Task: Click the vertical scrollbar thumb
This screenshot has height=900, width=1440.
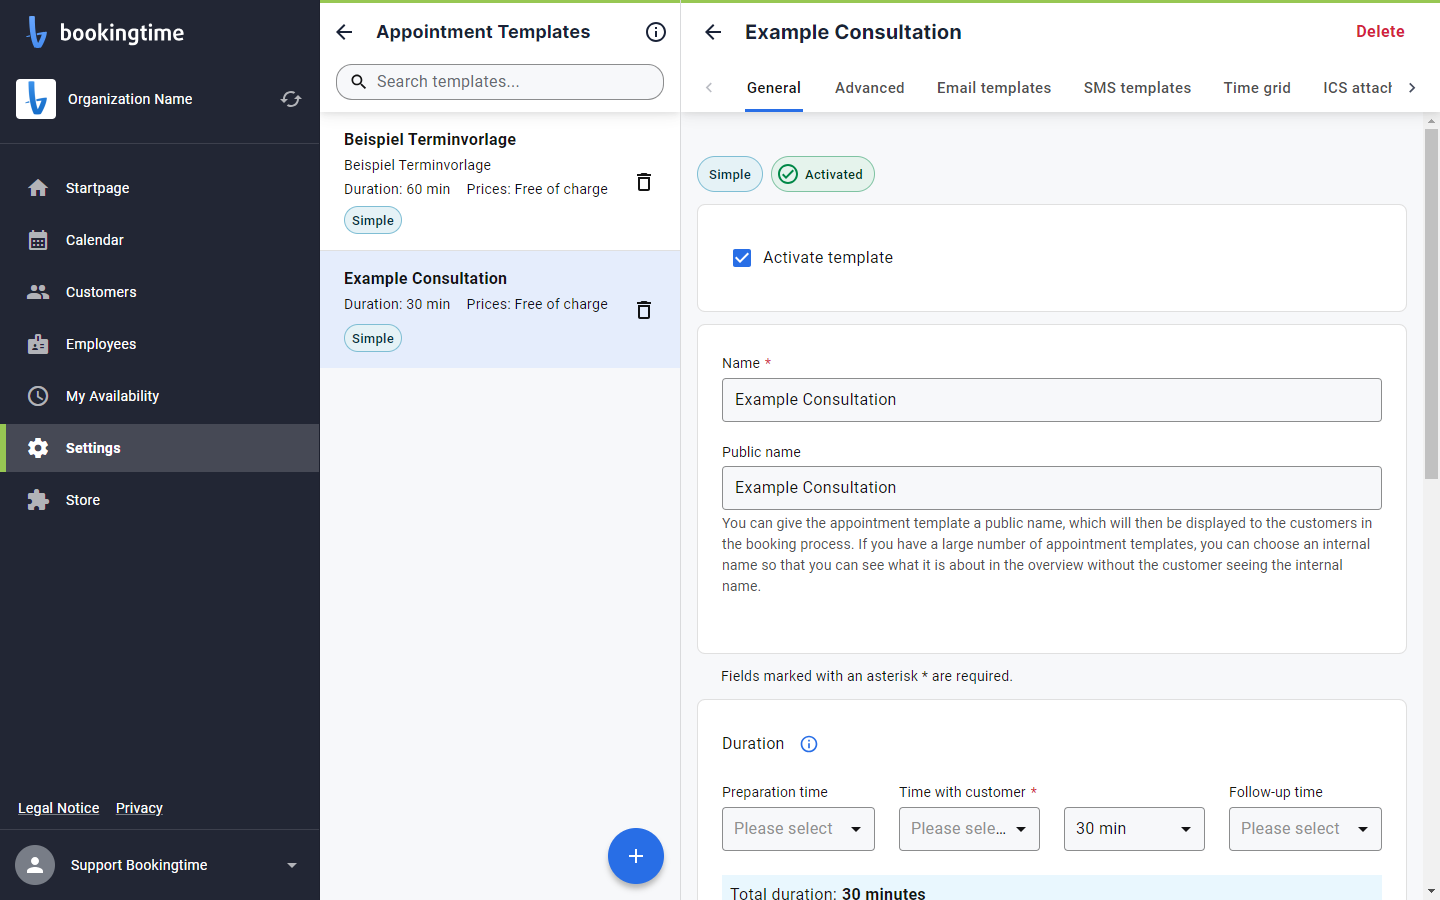Action: tap(1431, 303)
